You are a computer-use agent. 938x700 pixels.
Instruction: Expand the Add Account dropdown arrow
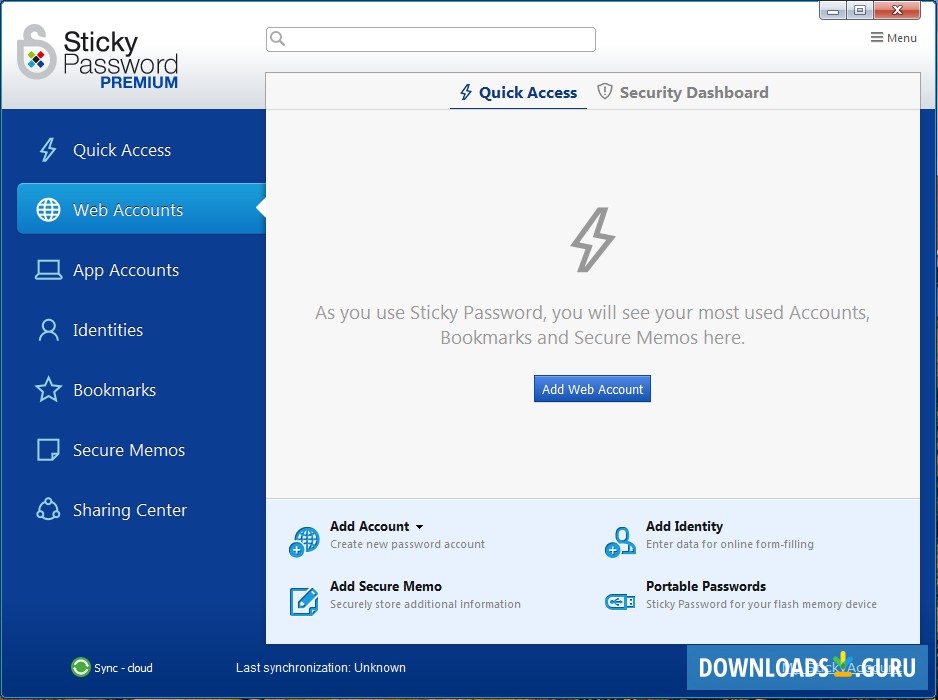(x=419, y=527)
